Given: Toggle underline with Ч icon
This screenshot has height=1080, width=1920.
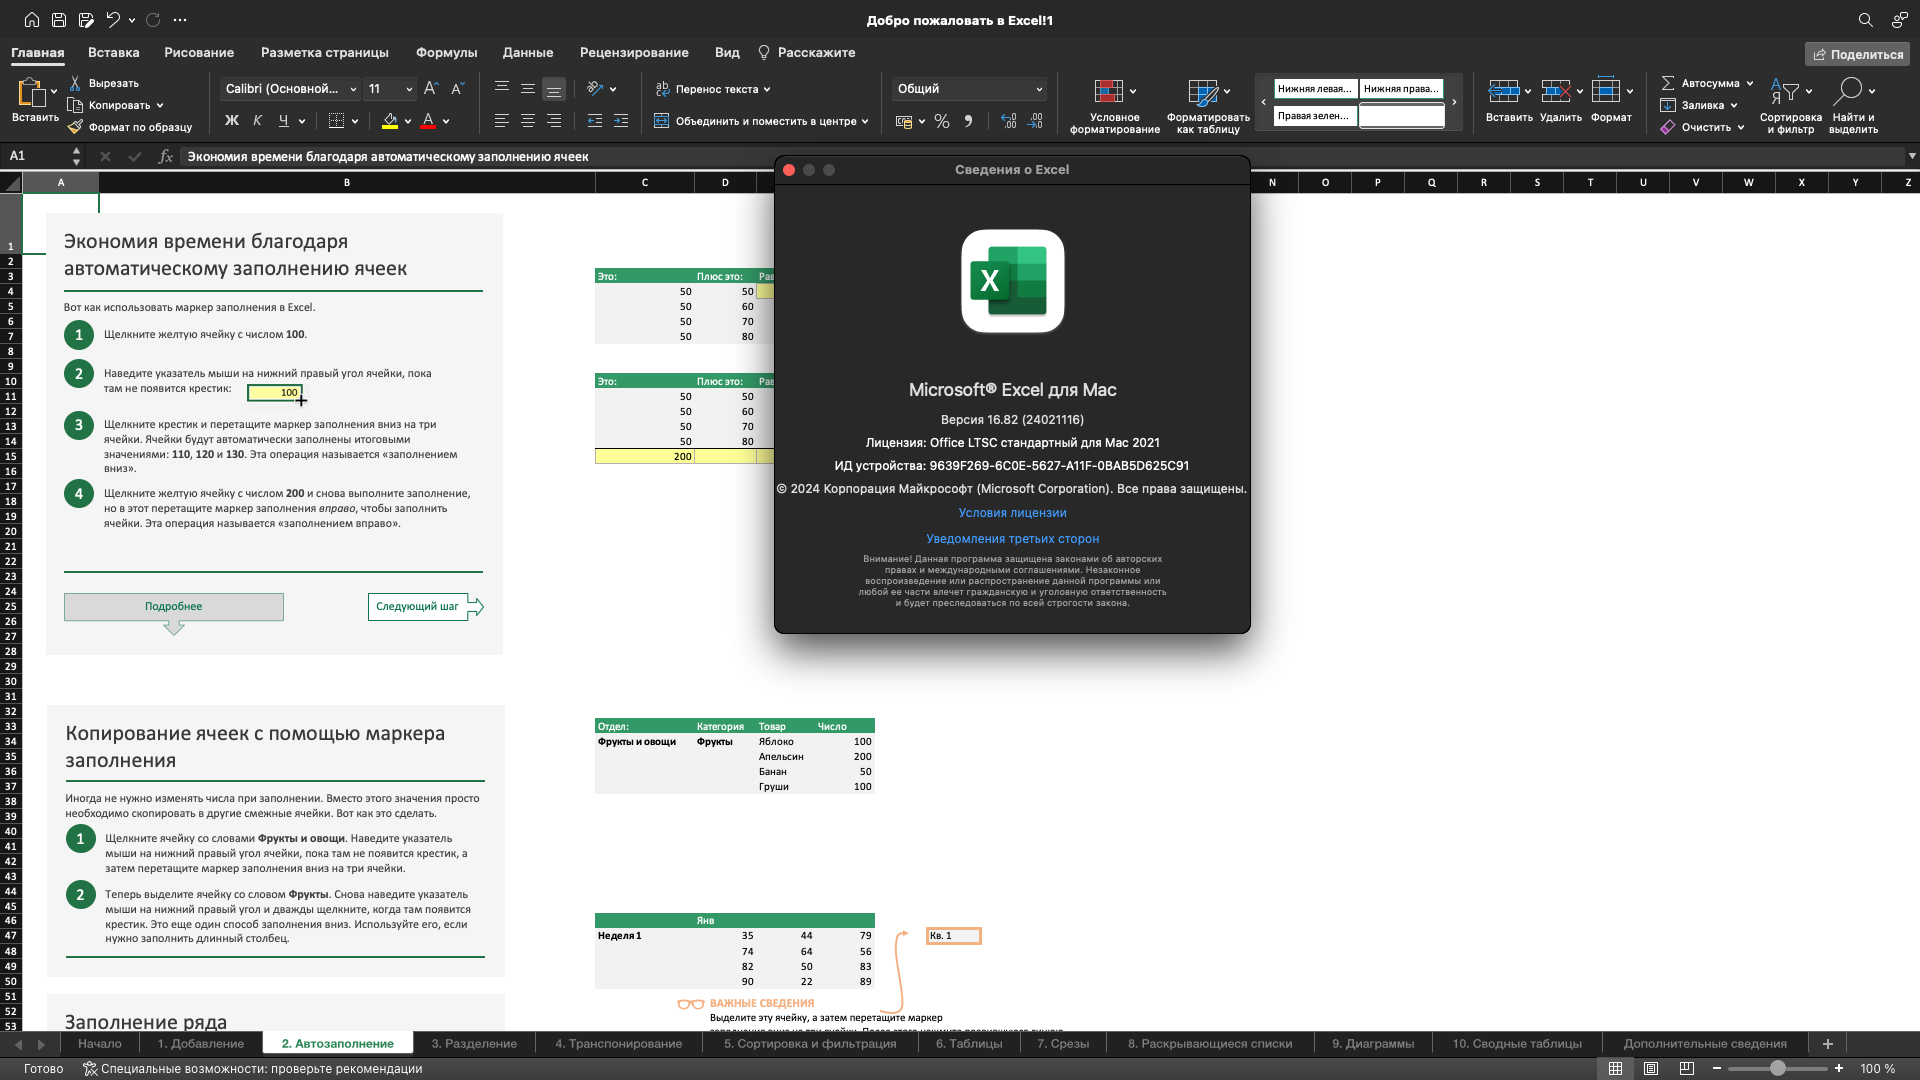Looking at the screenshot, I should pyautogui.click(x=284, y=121).
